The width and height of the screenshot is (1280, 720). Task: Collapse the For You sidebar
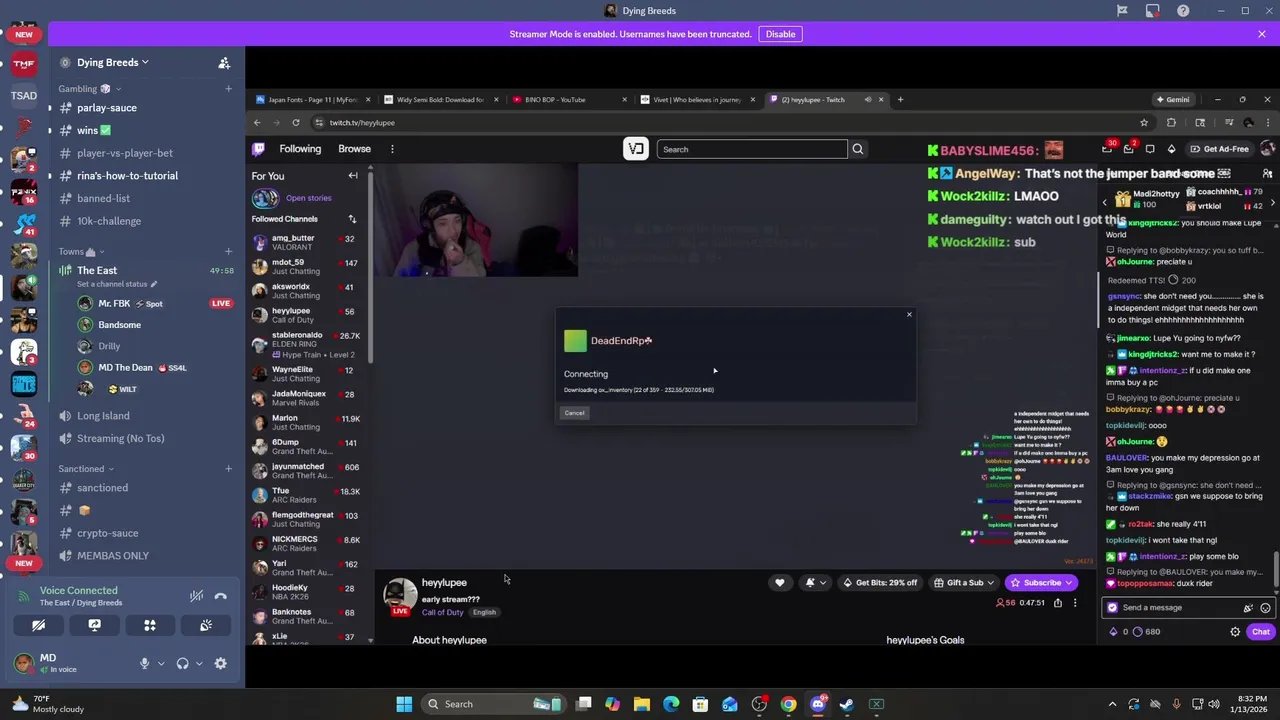(353, 176)
